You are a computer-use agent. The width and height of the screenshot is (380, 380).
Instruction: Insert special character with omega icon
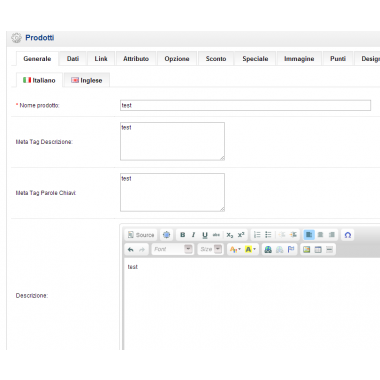point(348,235)
